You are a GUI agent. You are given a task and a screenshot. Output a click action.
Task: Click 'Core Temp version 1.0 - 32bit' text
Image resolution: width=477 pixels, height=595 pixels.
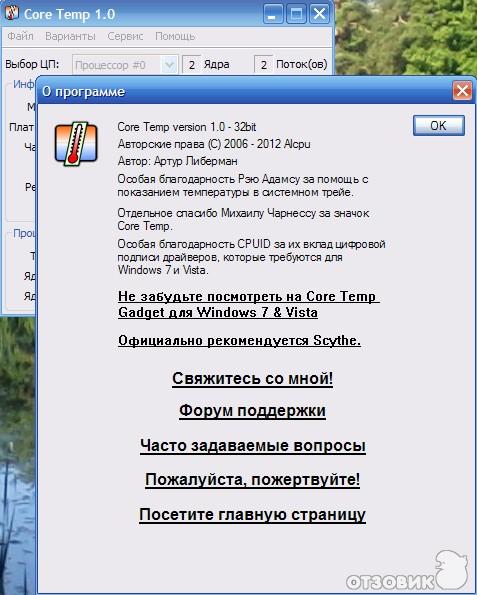[187, 127]
